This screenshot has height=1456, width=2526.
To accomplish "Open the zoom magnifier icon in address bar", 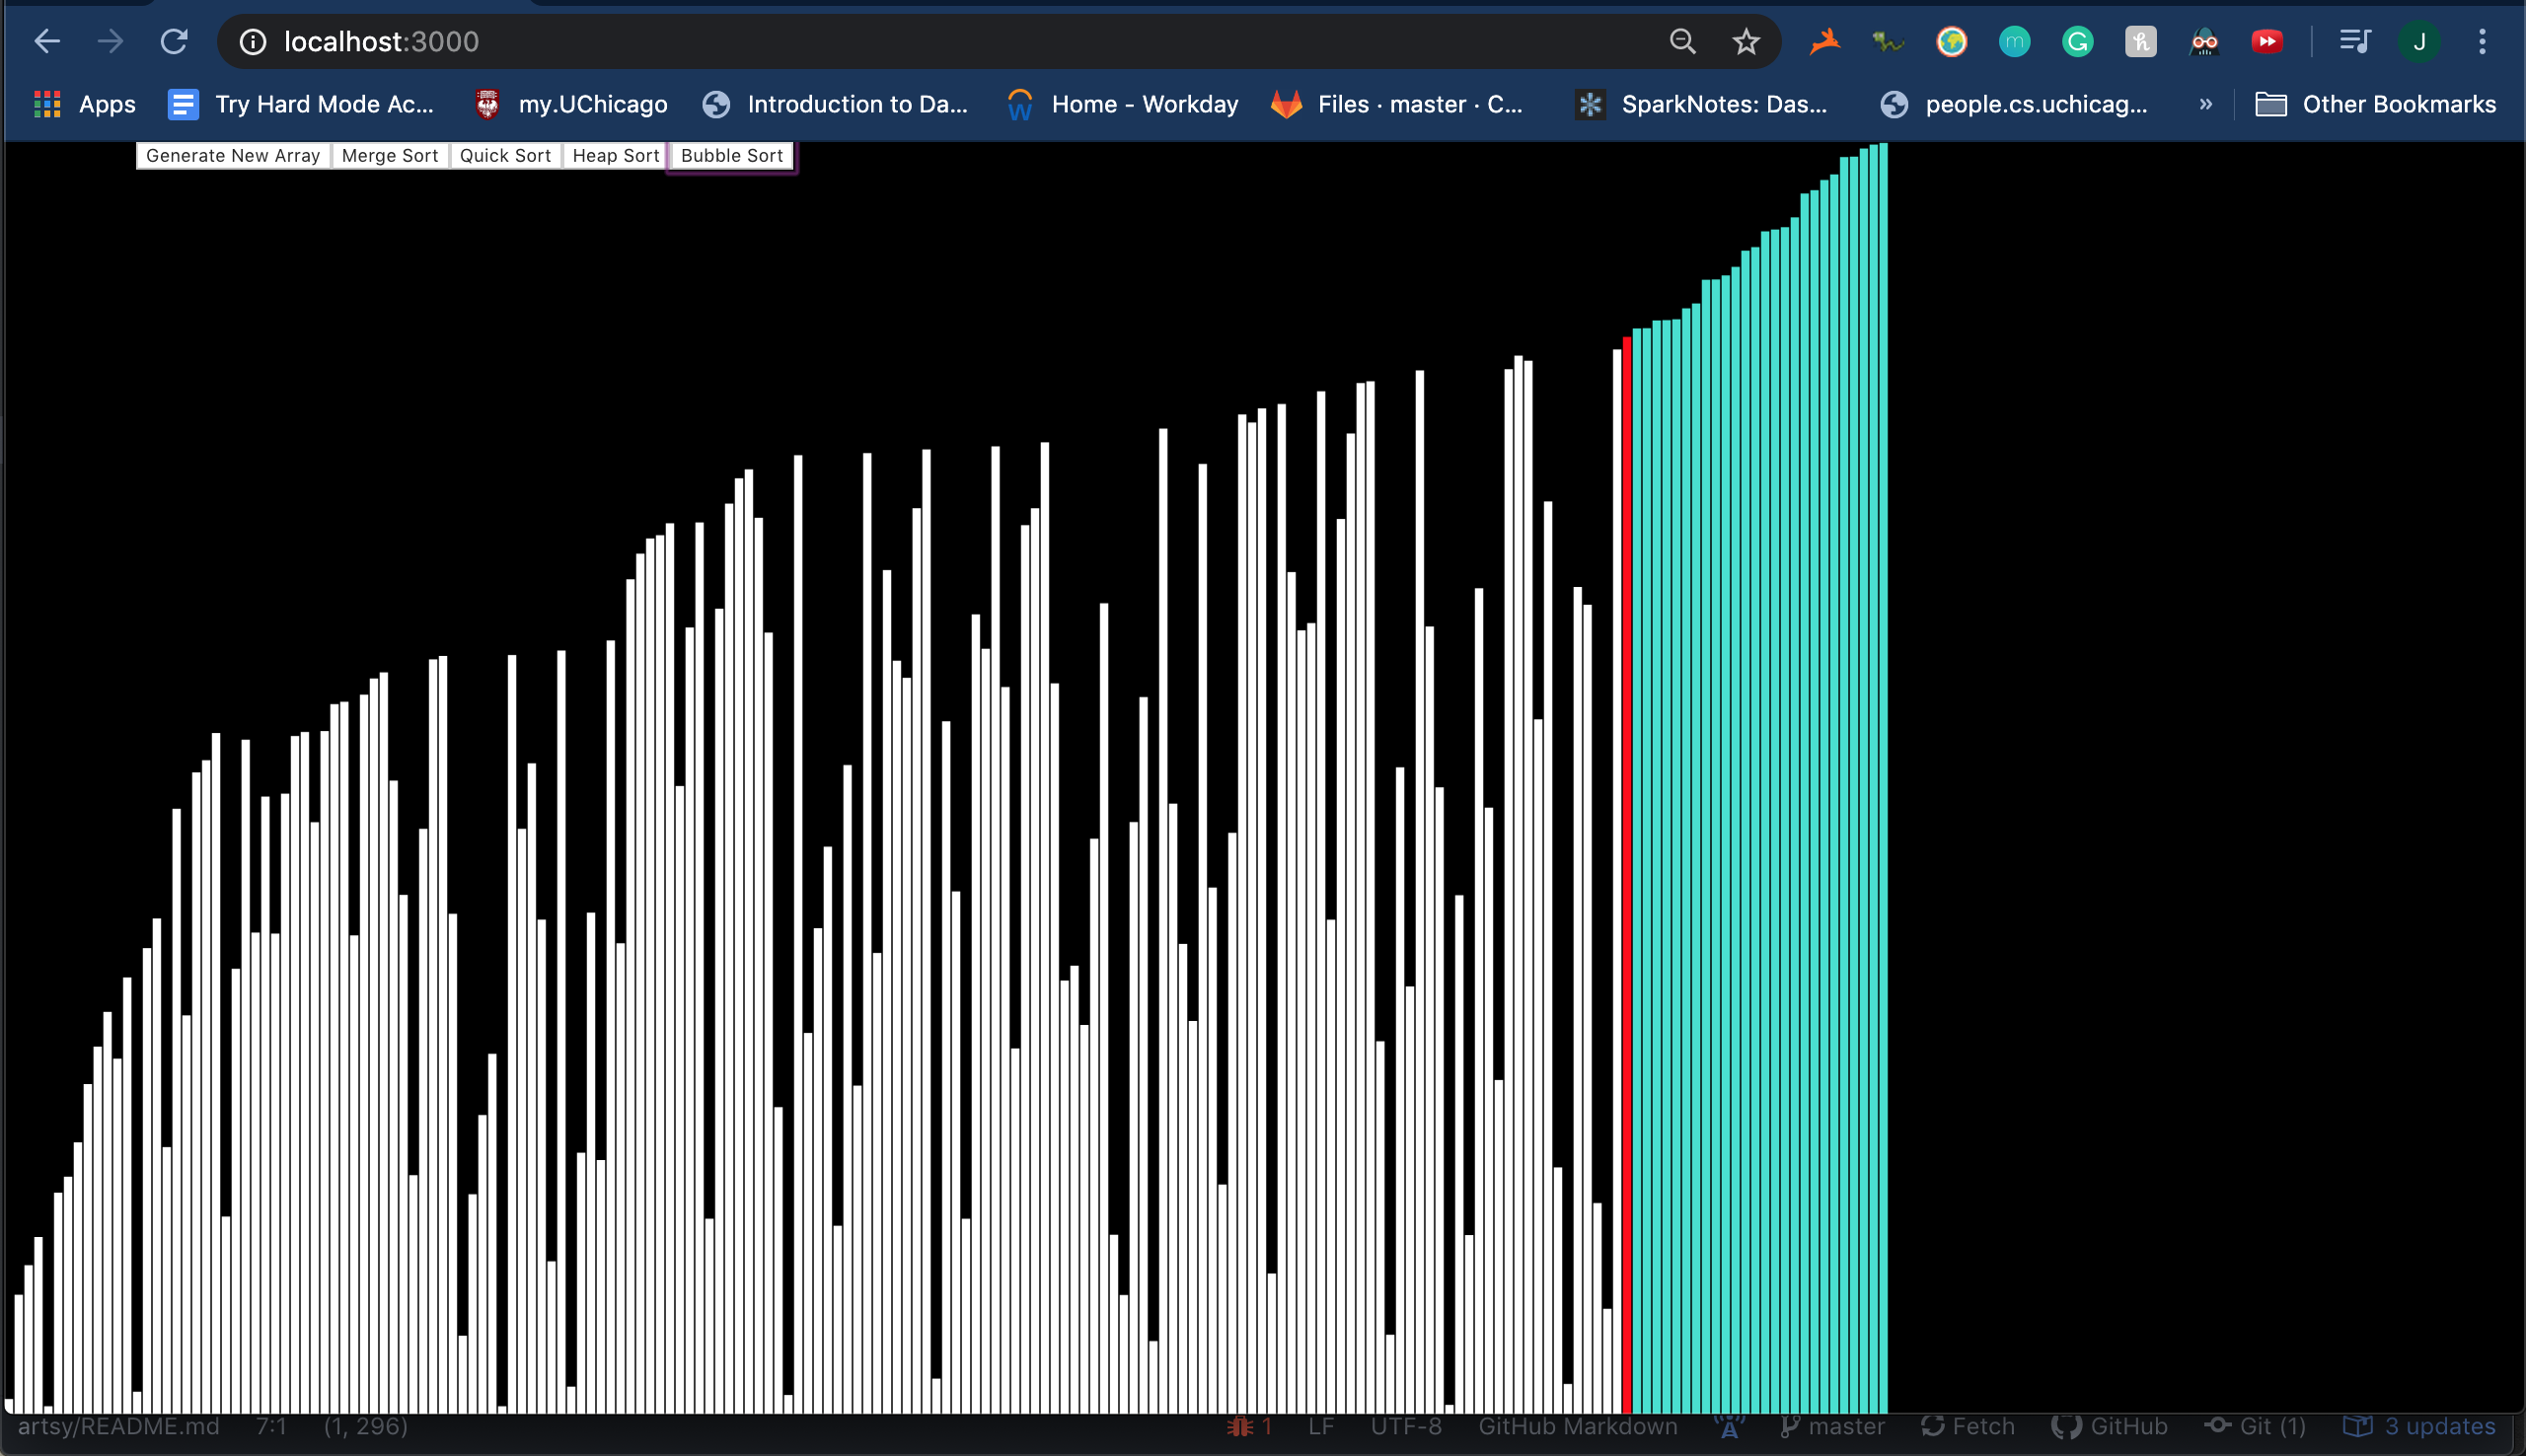I will pos(1682,42).
